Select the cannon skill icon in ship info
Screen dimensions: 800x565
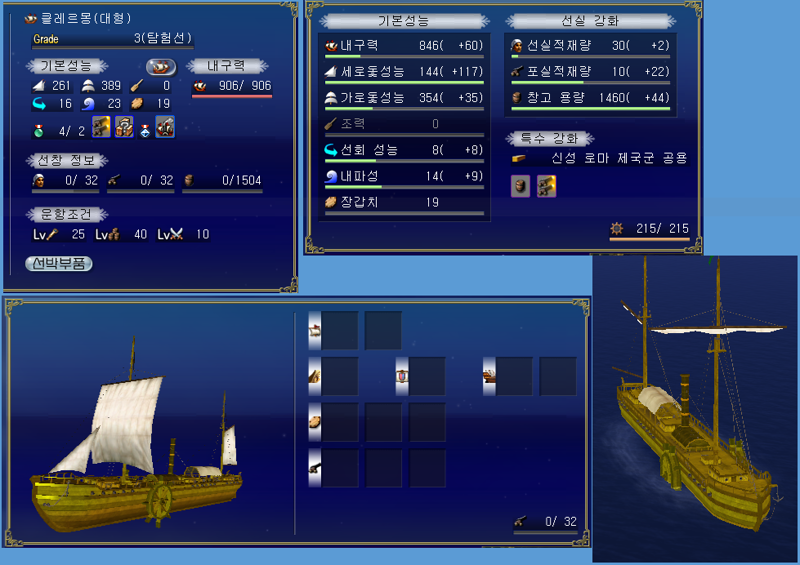pyautogui.click(x=101, y=127)
